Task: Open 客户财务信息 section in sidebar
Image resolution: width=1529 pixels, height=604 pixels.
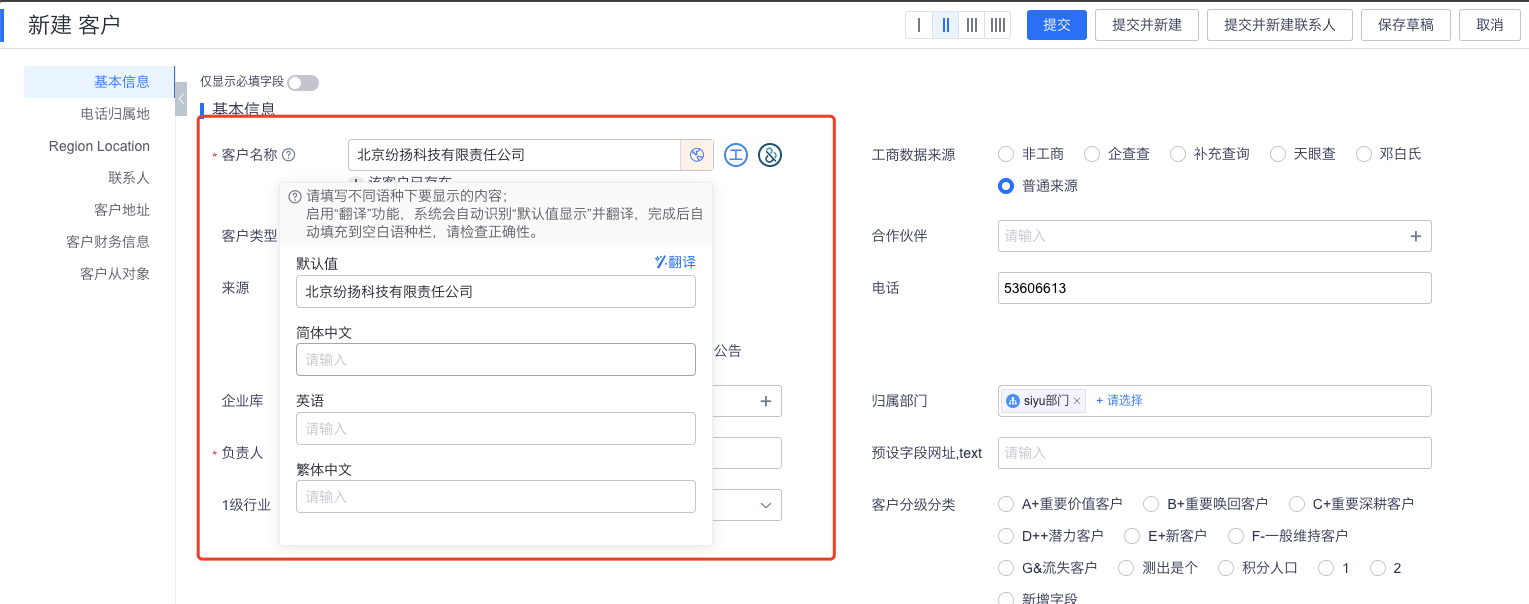Action: (108, 242)
